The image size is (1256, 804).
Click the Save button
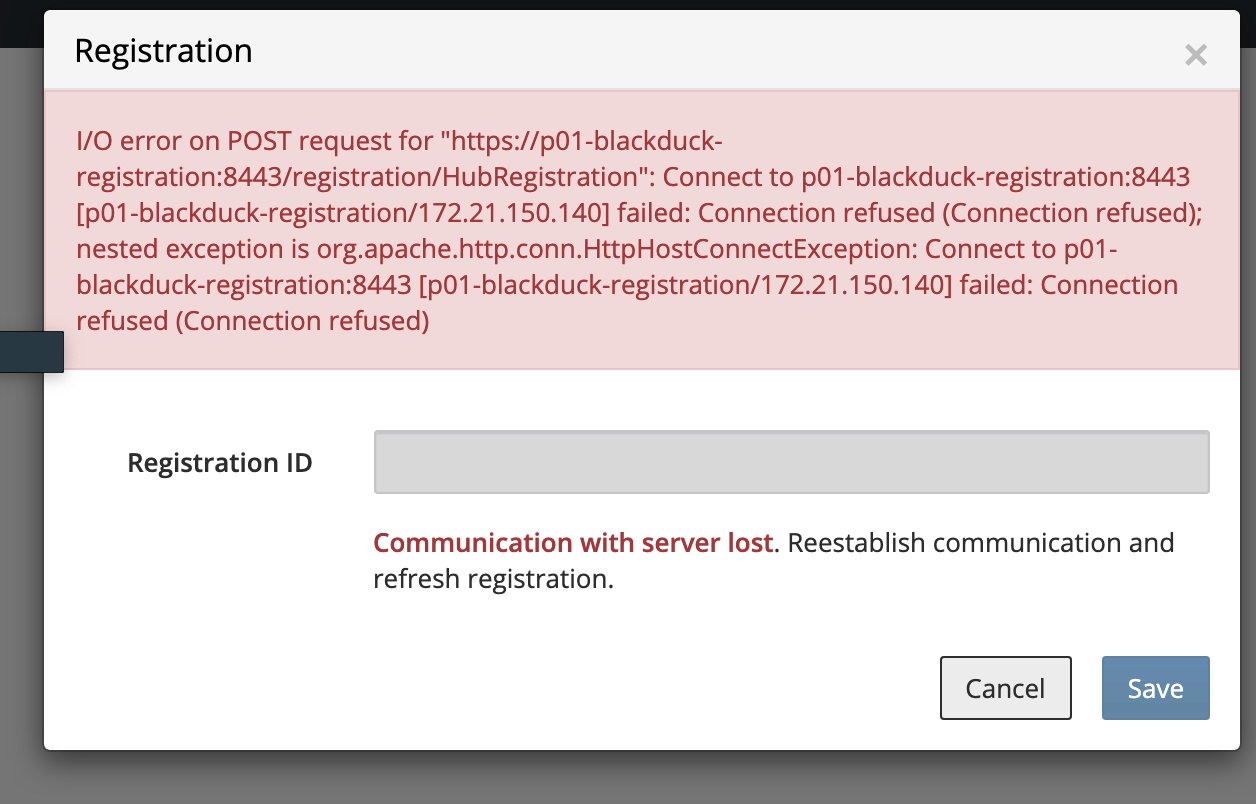(1155, 688)
